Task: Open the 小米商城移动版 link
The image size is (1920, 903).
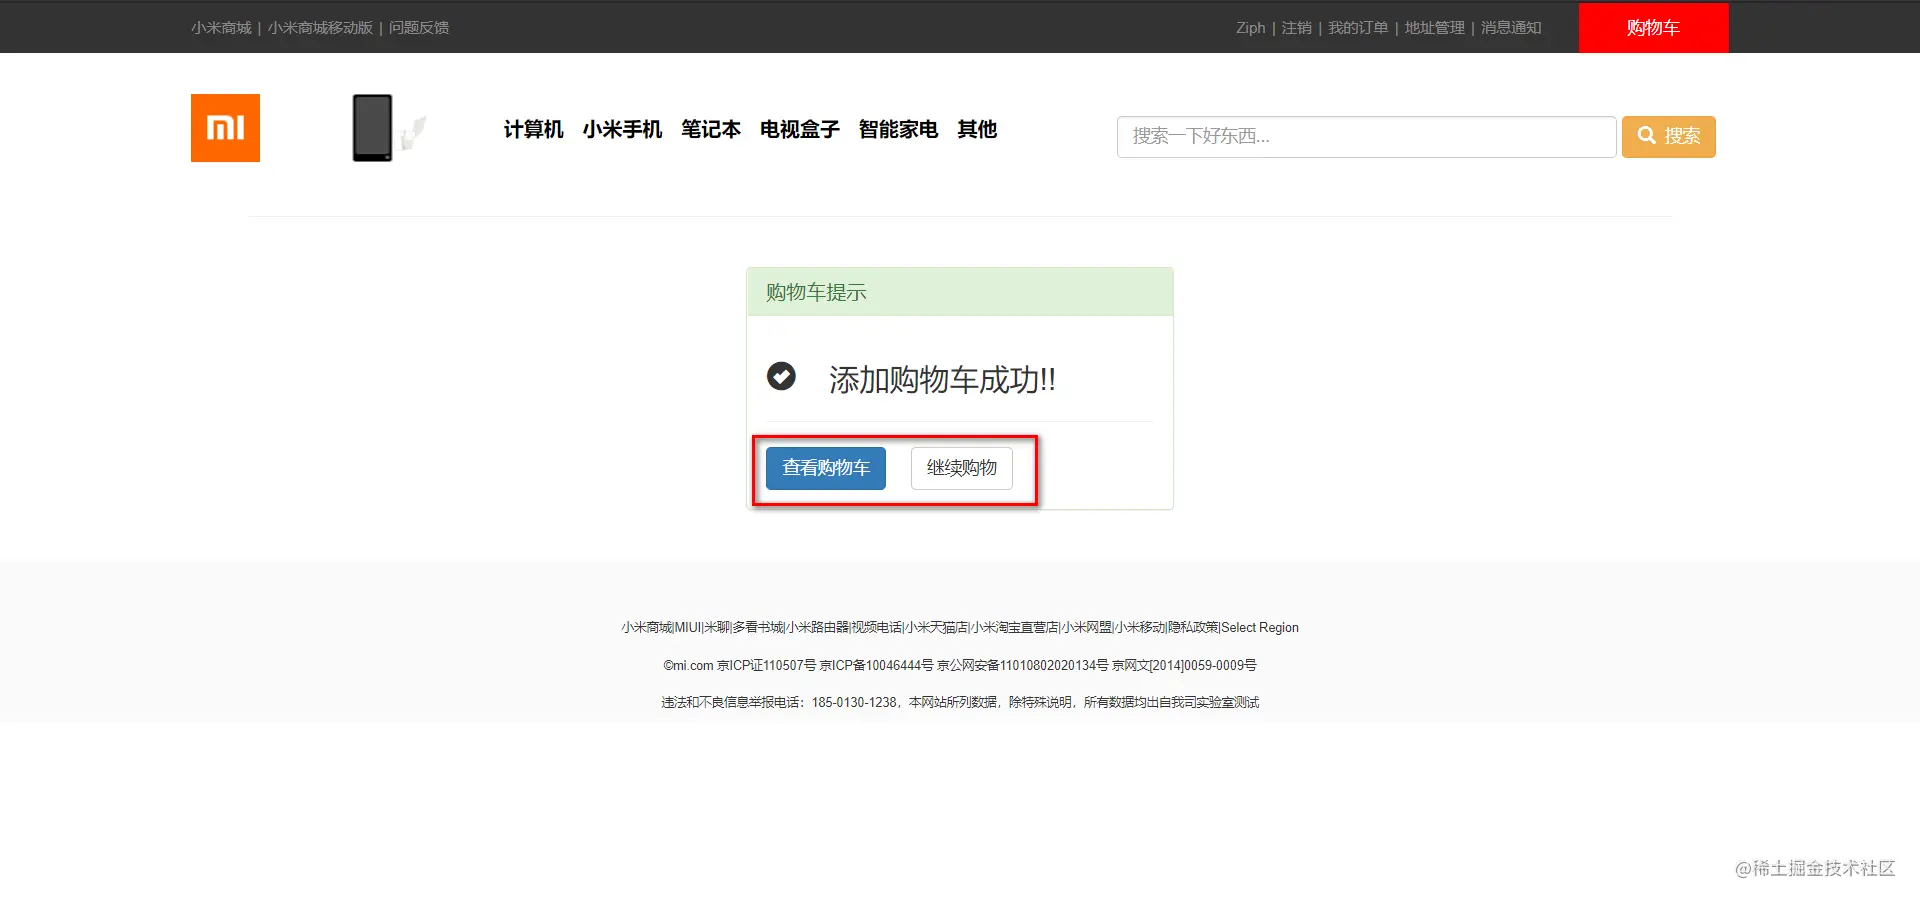Action: pos(320,28)
